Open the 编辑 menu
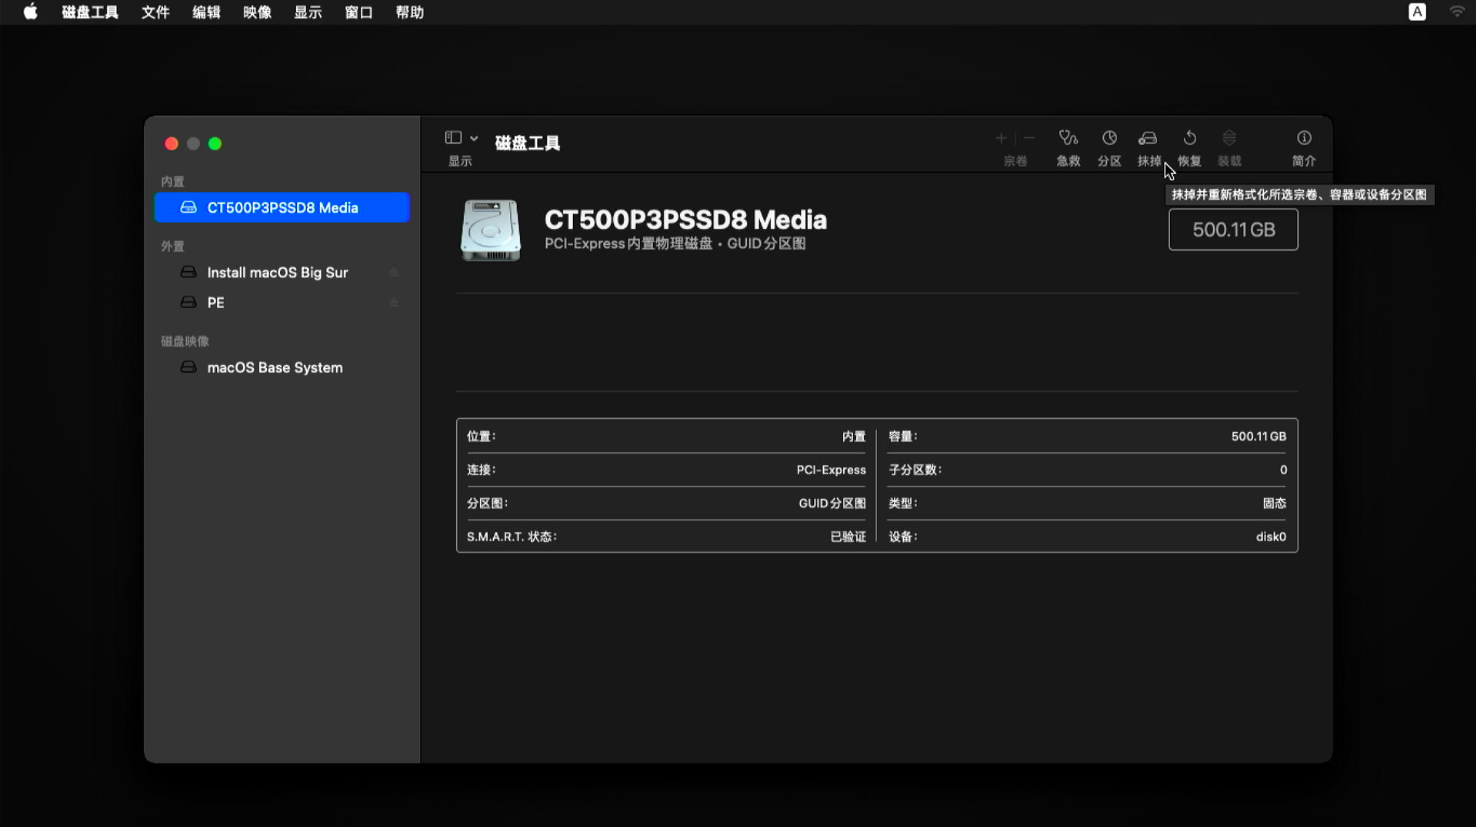This screenshot has width=1476, height=827. pyautogui.click(x=206, y=12)
